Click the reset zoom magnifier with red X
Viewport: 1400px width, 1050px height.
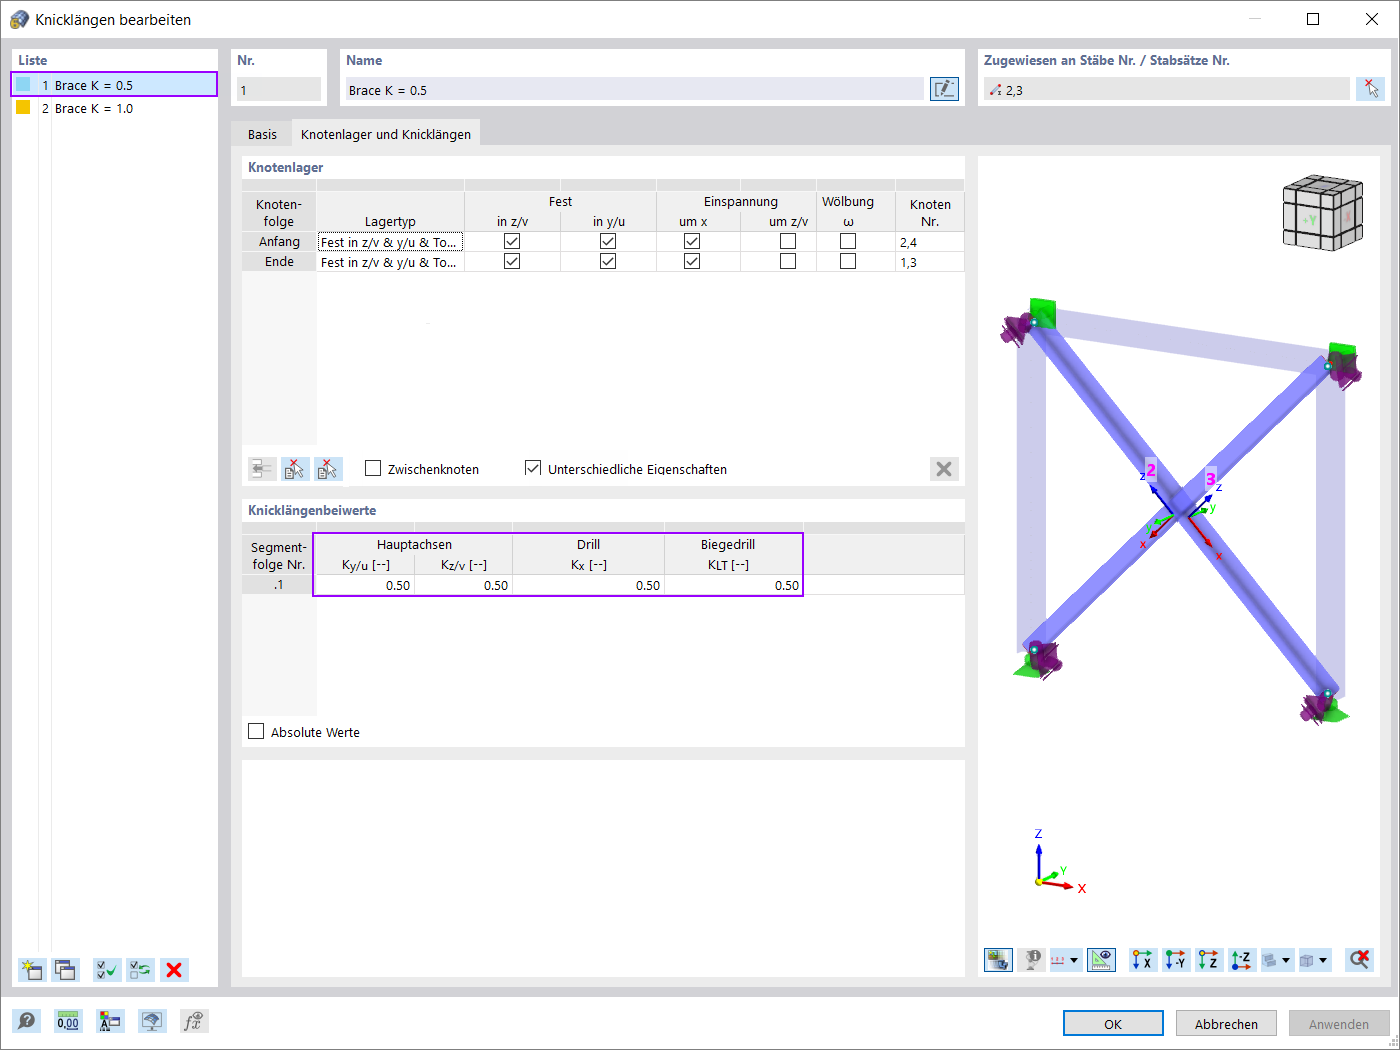[x=1359, y=960]
